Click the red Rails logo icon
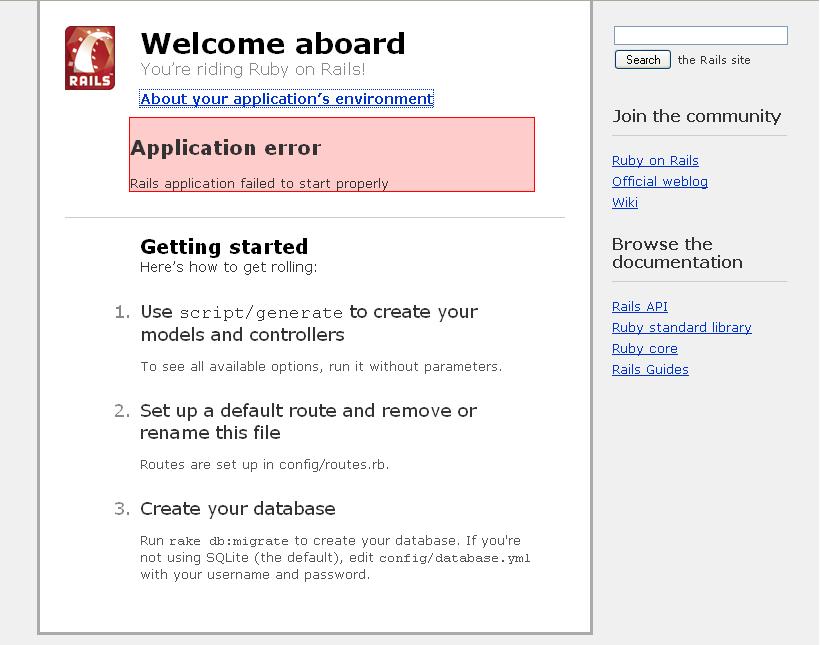Screen dimensions: 820x645 pos(90,58)
